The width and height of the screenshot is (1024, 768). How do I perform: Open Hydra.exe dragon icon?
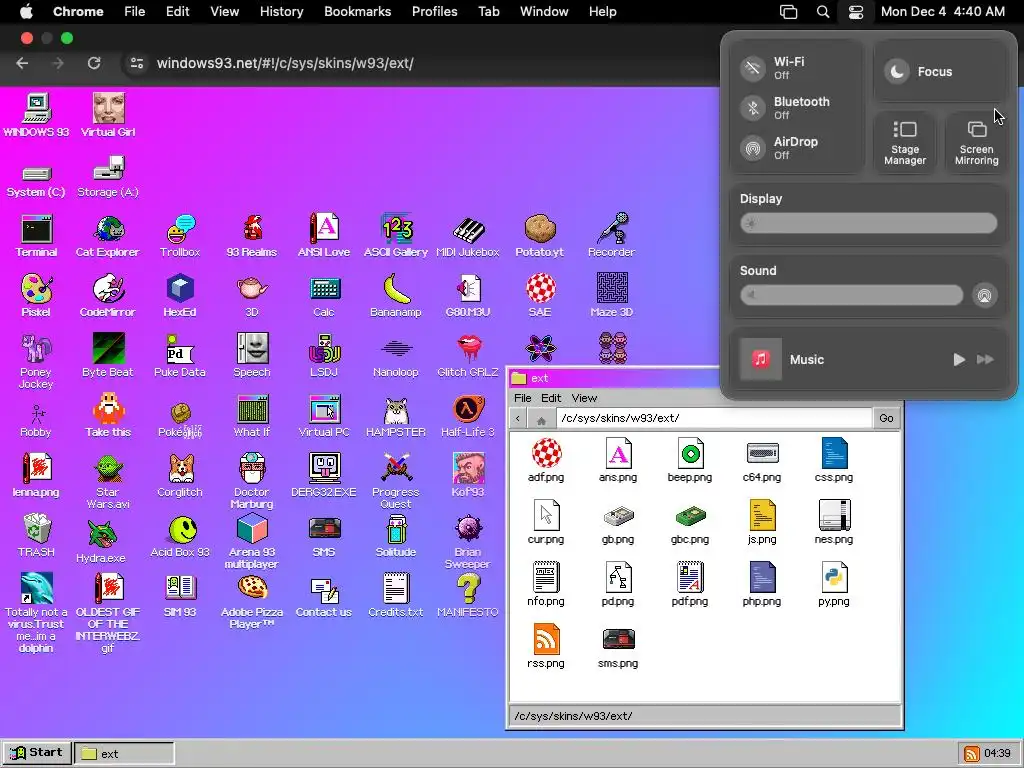tap(101, 543)
